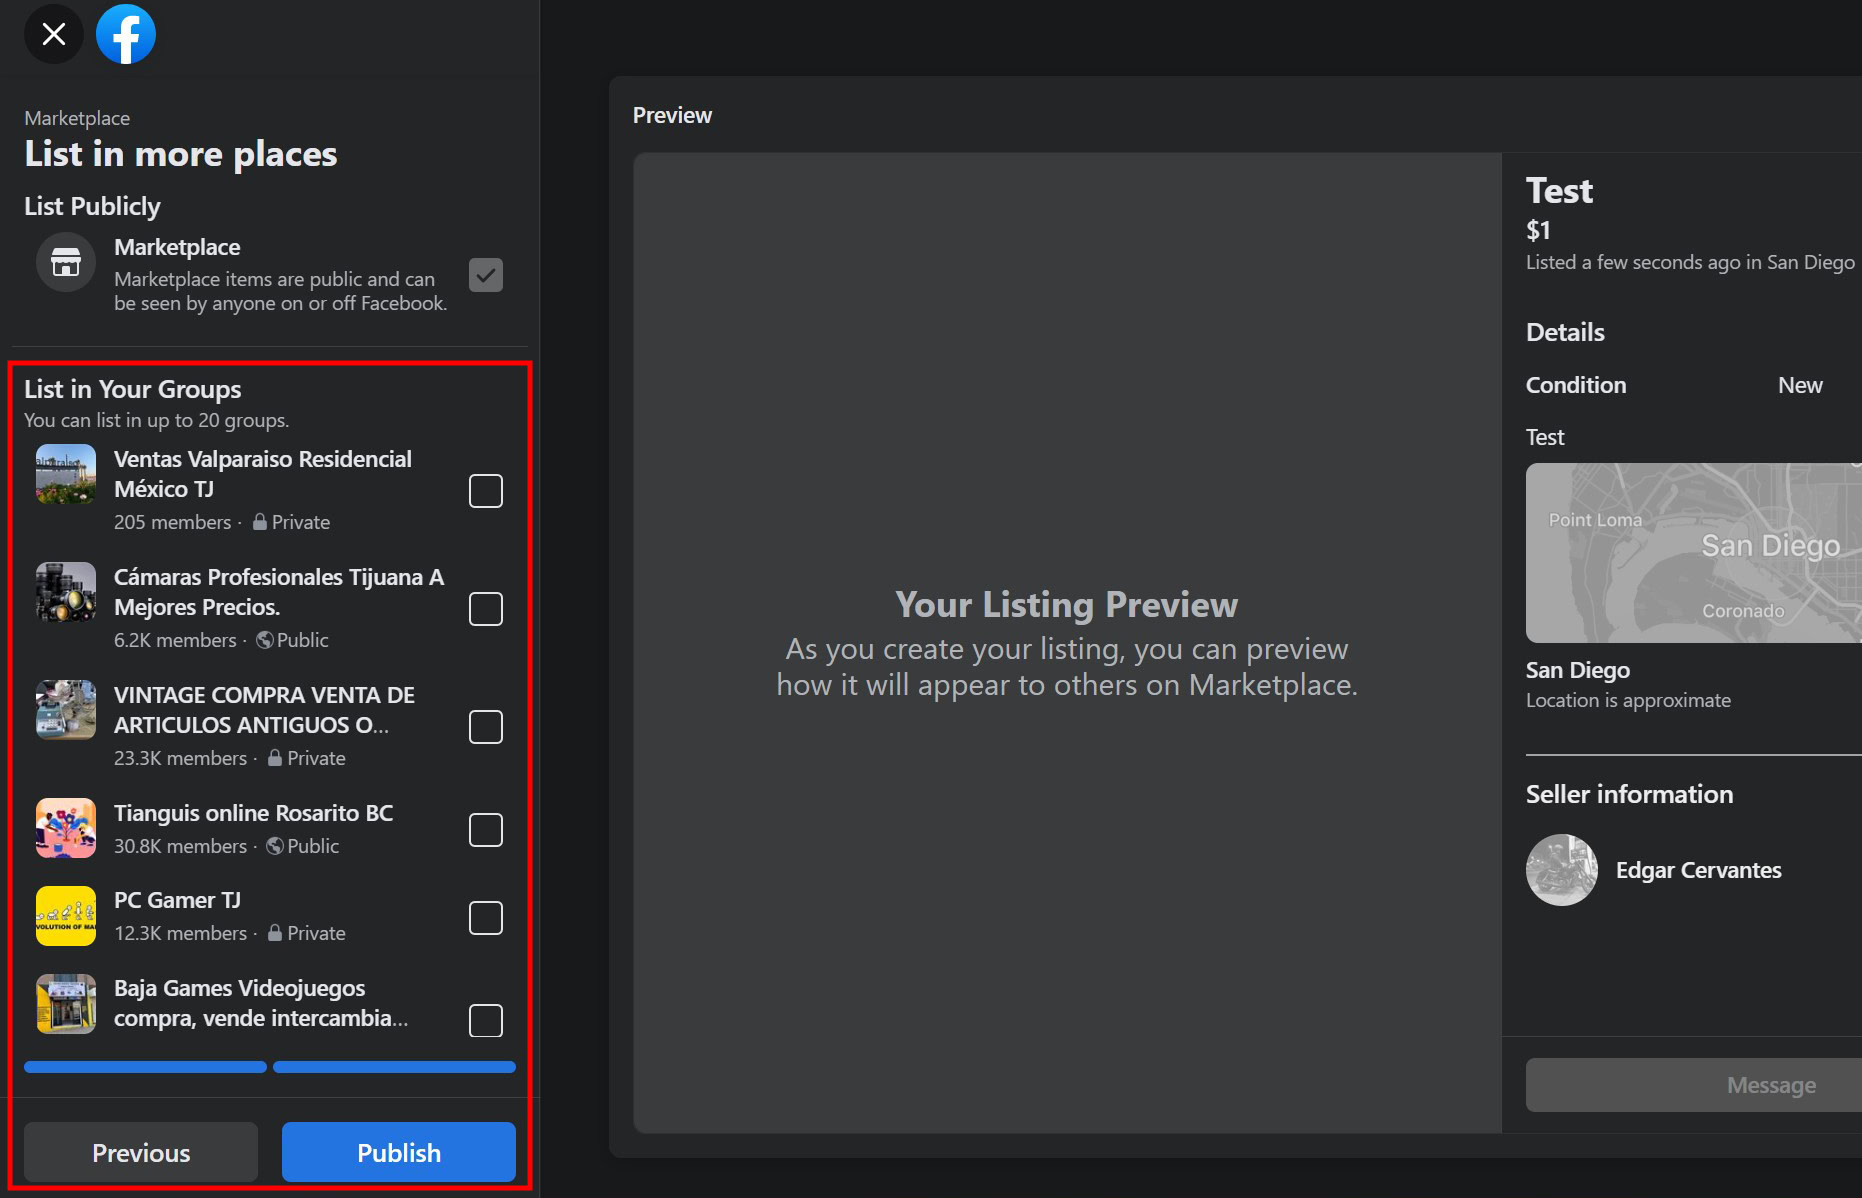Click the 'Test' listing title in preview
1862x1198 pixels.
[1559, 190]
